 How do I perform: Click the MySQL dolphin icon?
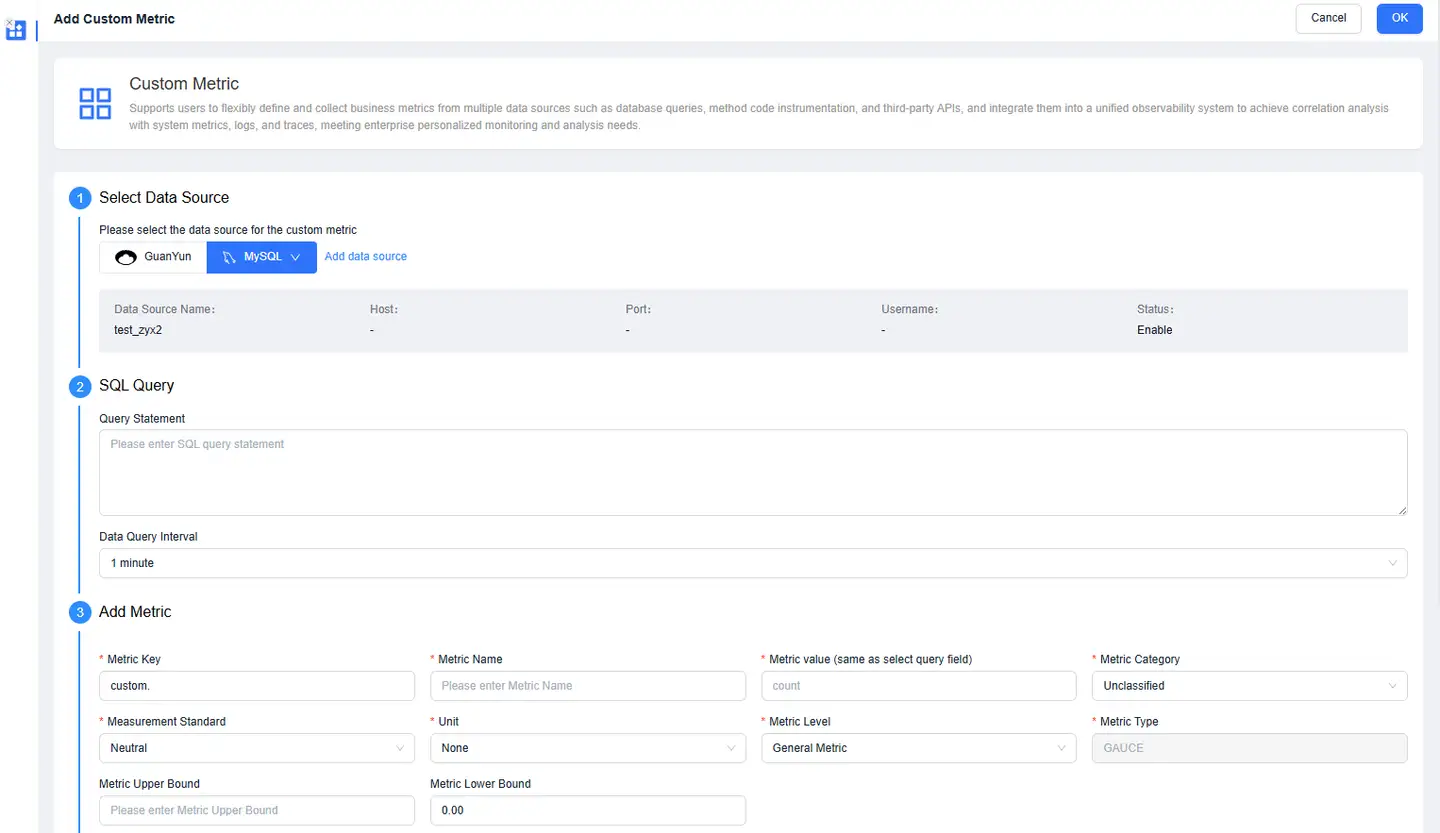(x=229, y=257)
